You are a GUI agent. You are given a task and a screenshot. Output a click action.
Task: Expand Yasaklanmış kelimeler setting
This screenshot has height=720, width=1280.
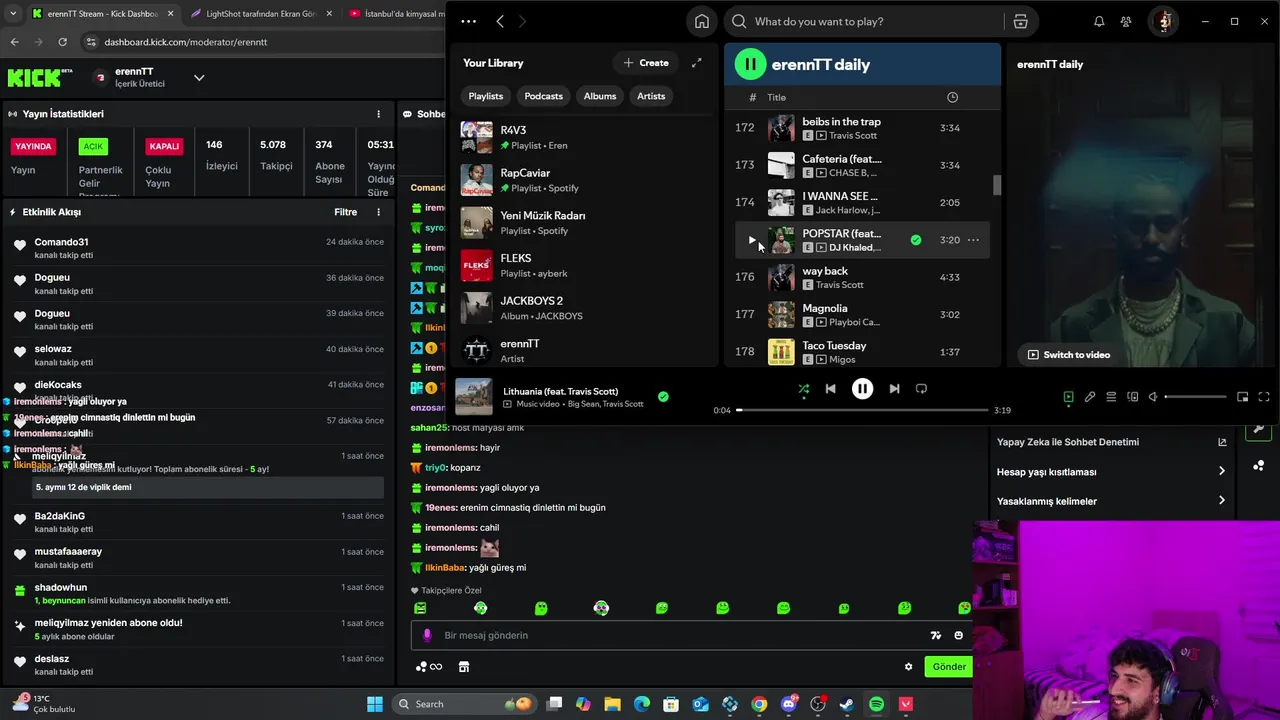[1112, 501]
